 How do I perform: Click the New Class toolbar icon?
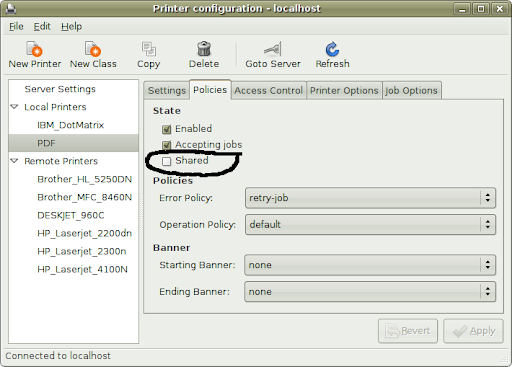pos(93,49)
